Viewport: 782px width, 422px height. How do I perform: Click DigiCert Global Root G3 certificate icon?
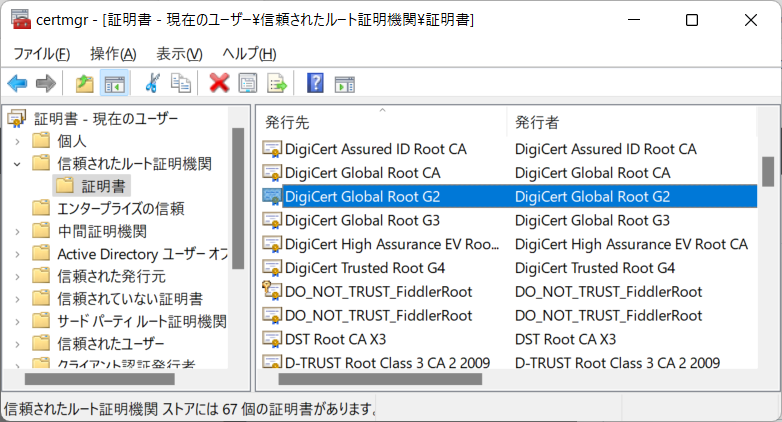tap(272, 220)
